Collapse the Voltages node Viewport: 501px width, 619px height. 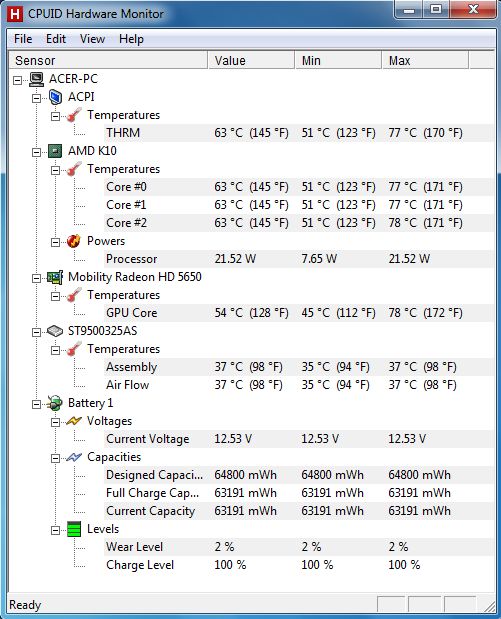pos(55,422)
